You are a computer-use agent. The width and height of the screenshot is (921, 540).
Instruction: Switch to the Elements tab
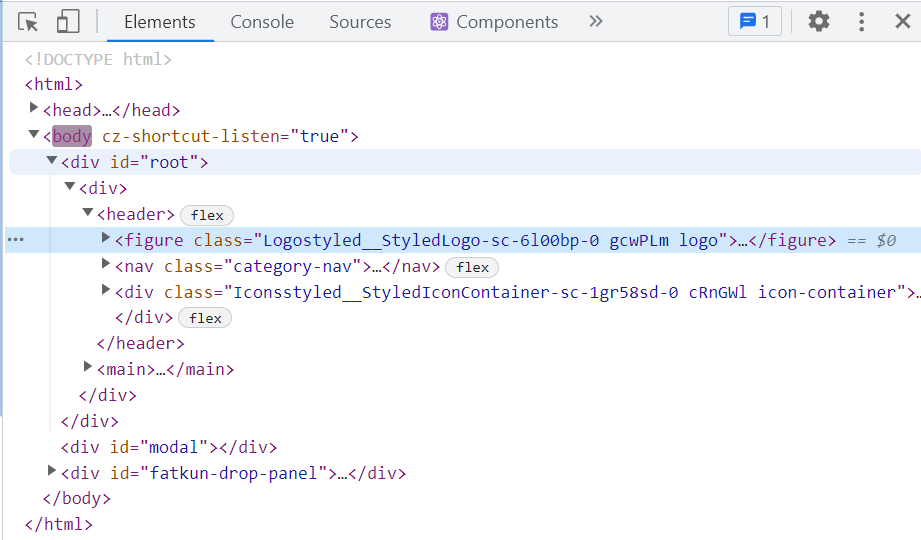(x=160, y=22)
